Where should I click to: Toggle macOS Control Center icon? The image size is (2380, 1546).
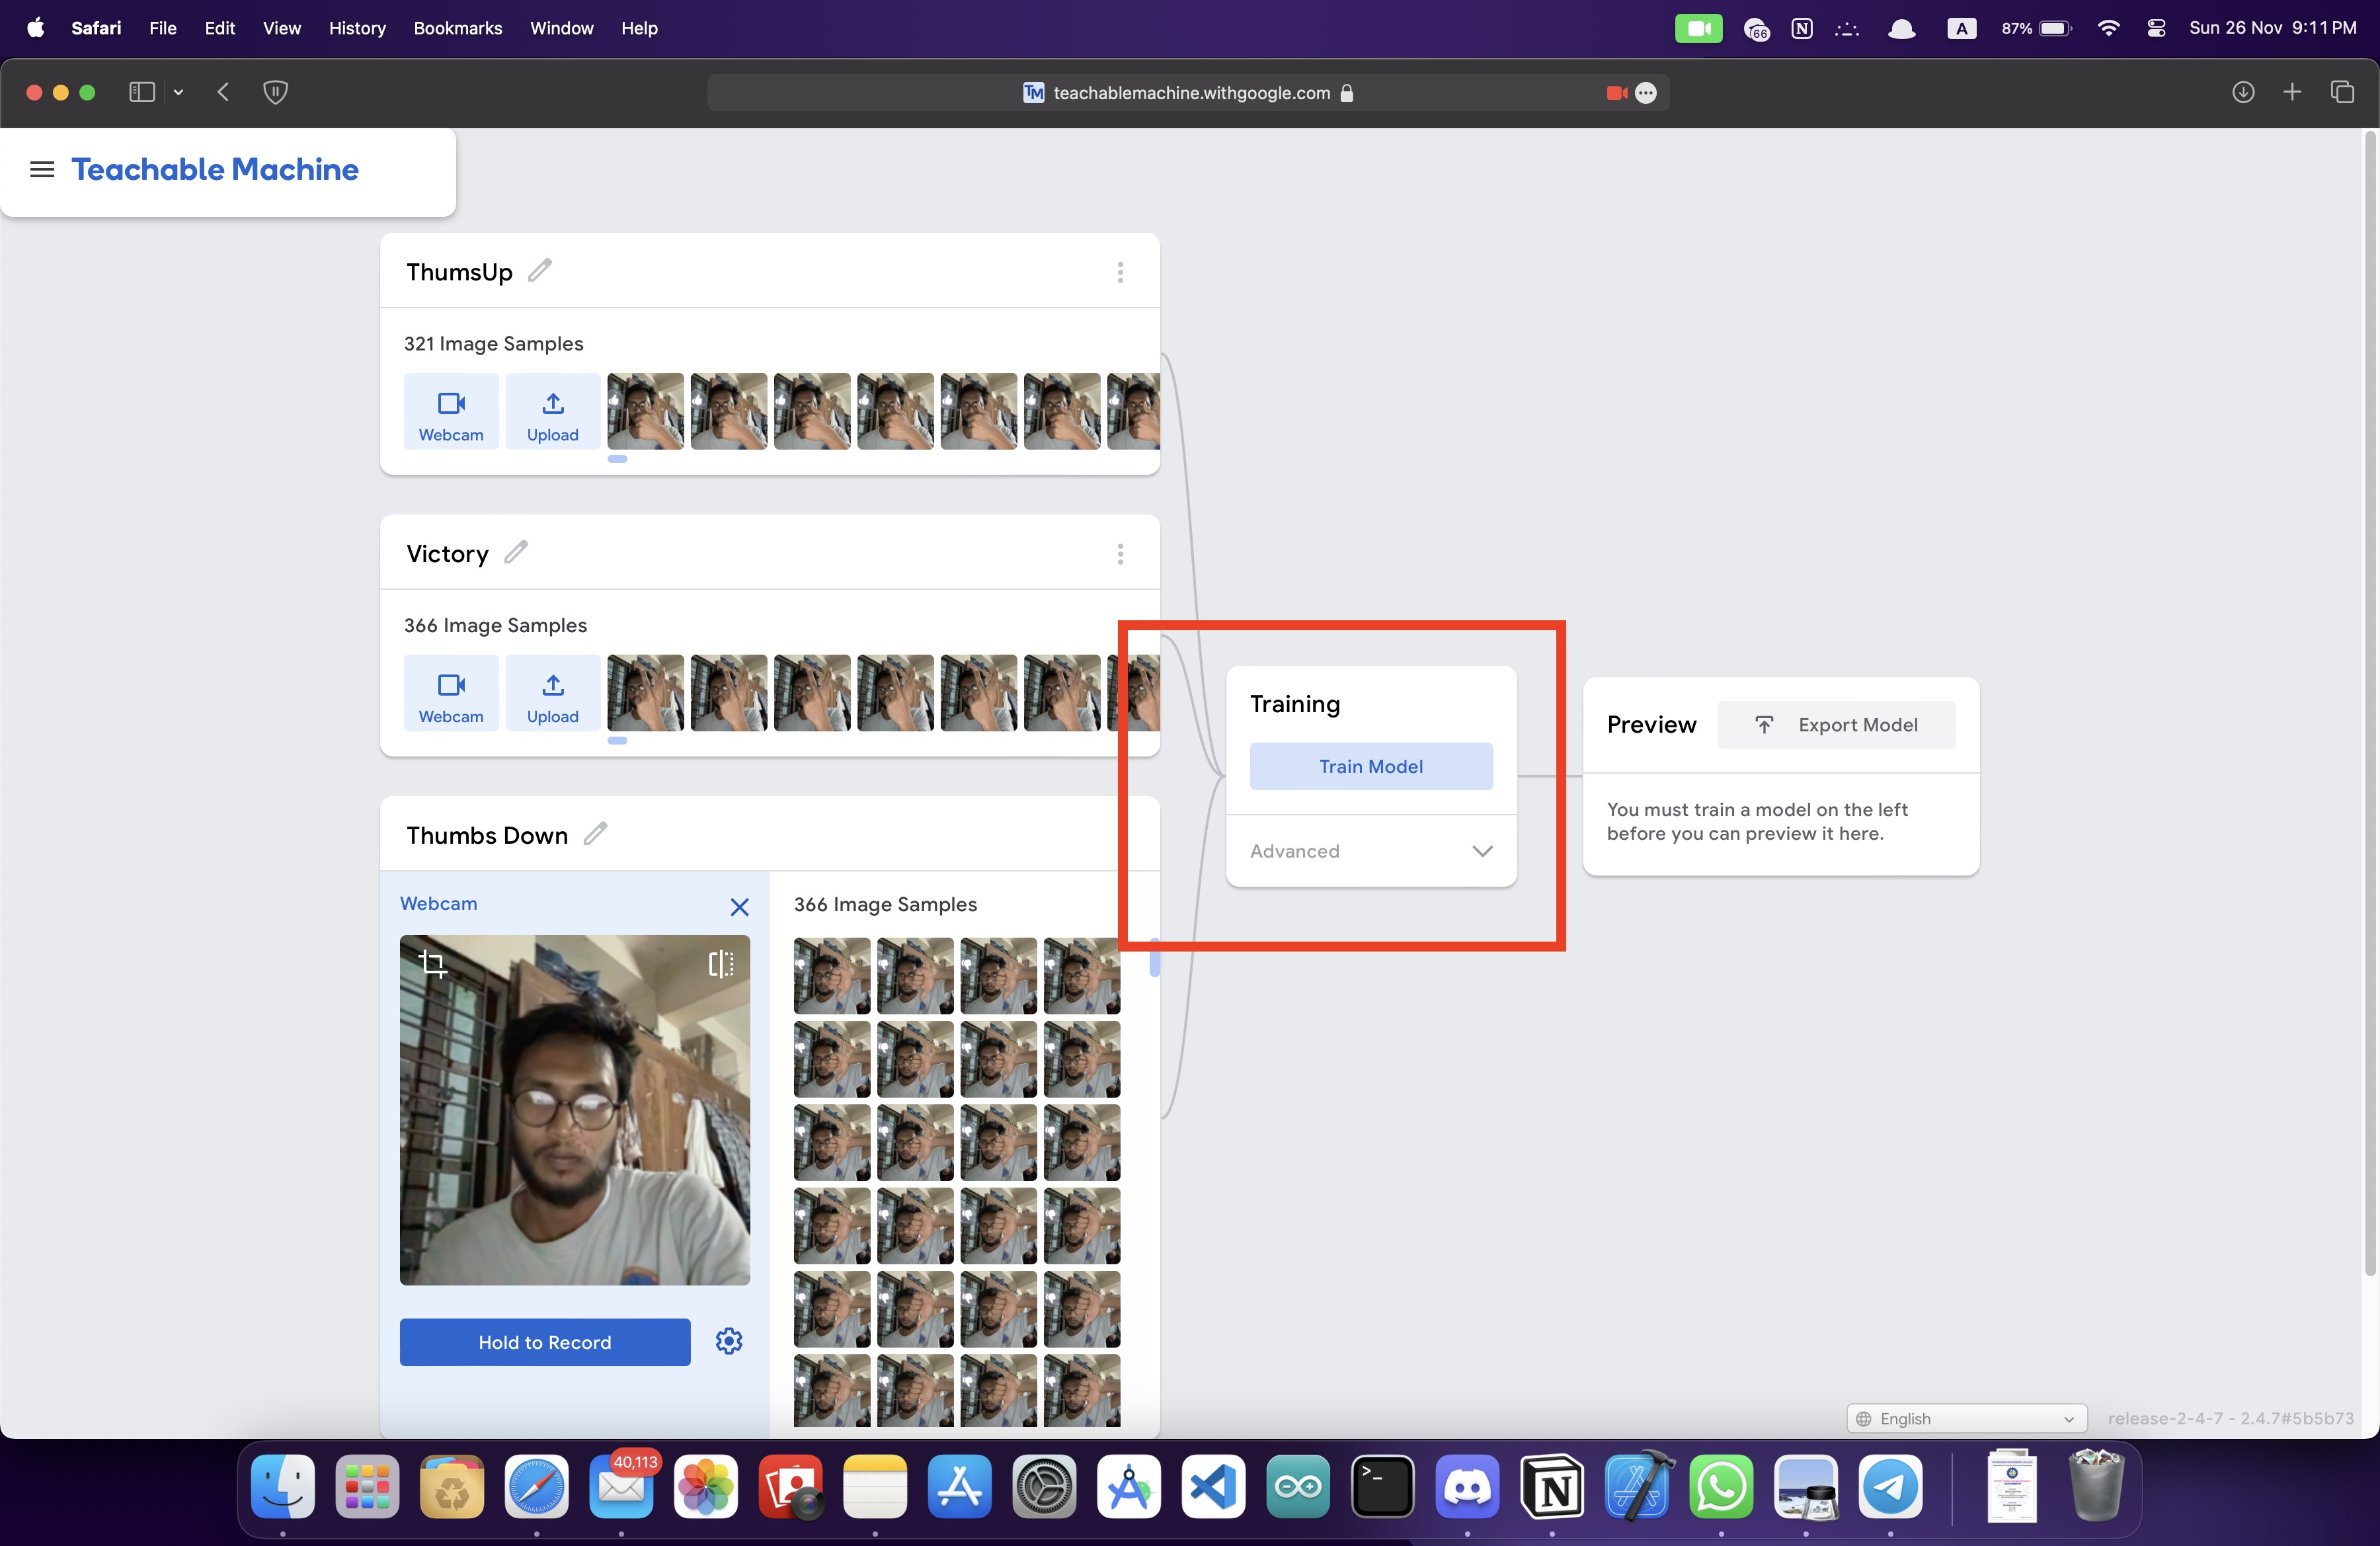[x=2156, y=28]
